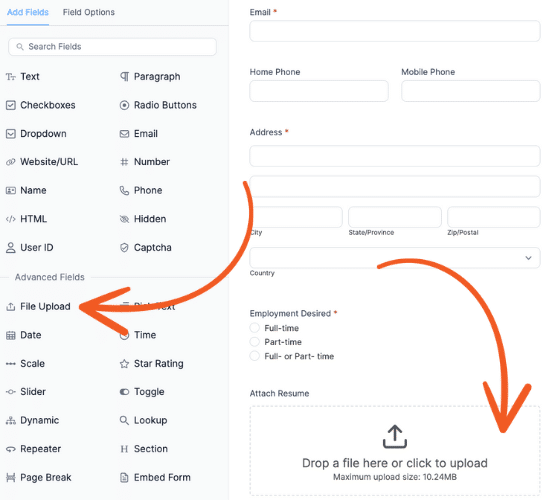552x500 pixels.
Task: Select the Part-time radio button
Action: tap(254, 342)
